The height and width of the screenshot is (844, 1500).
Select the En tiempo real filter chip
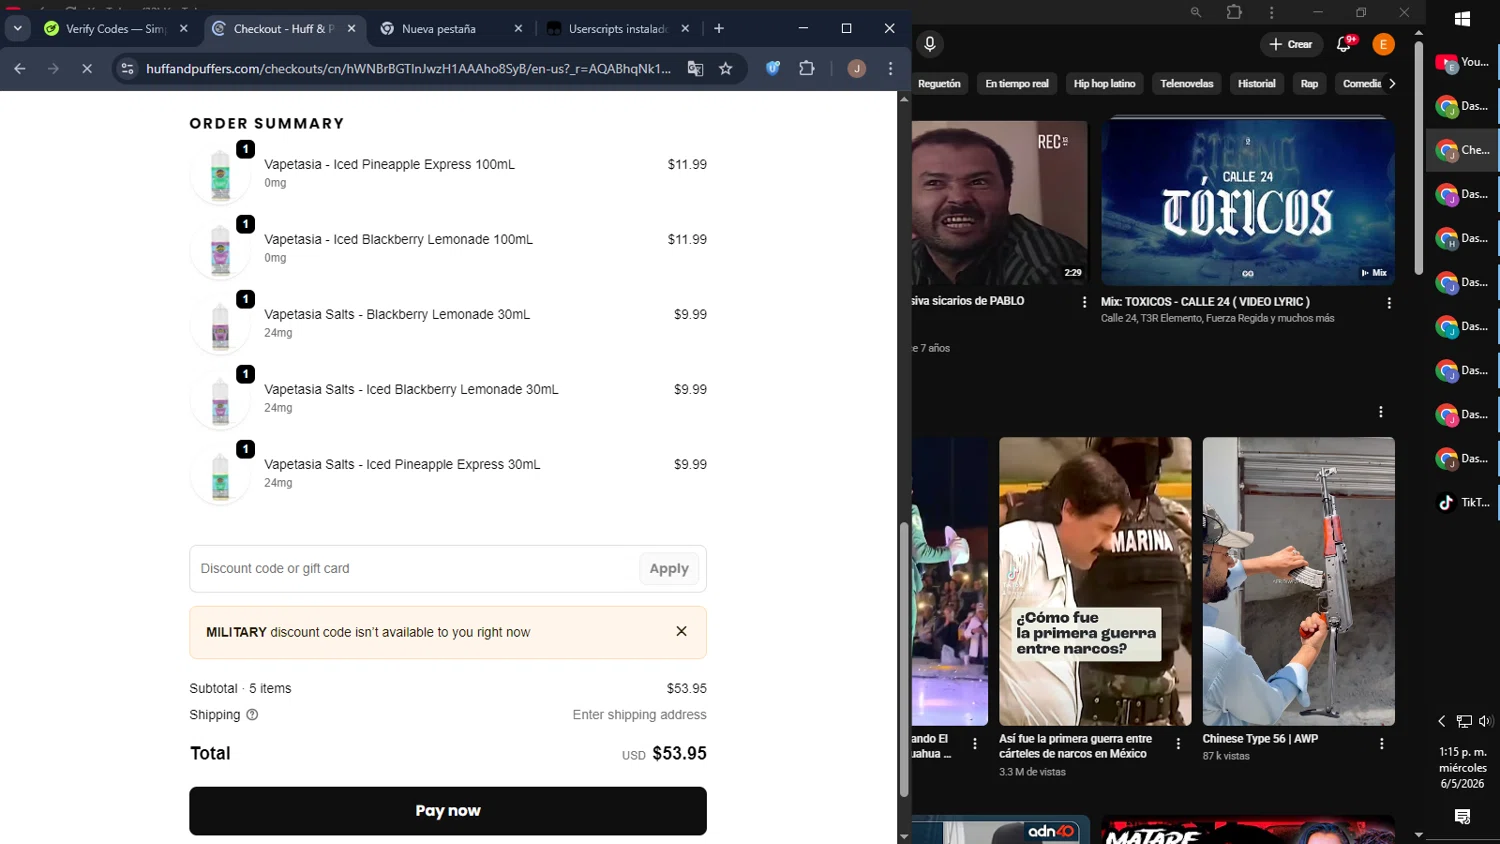click(x=1017, y=84)
